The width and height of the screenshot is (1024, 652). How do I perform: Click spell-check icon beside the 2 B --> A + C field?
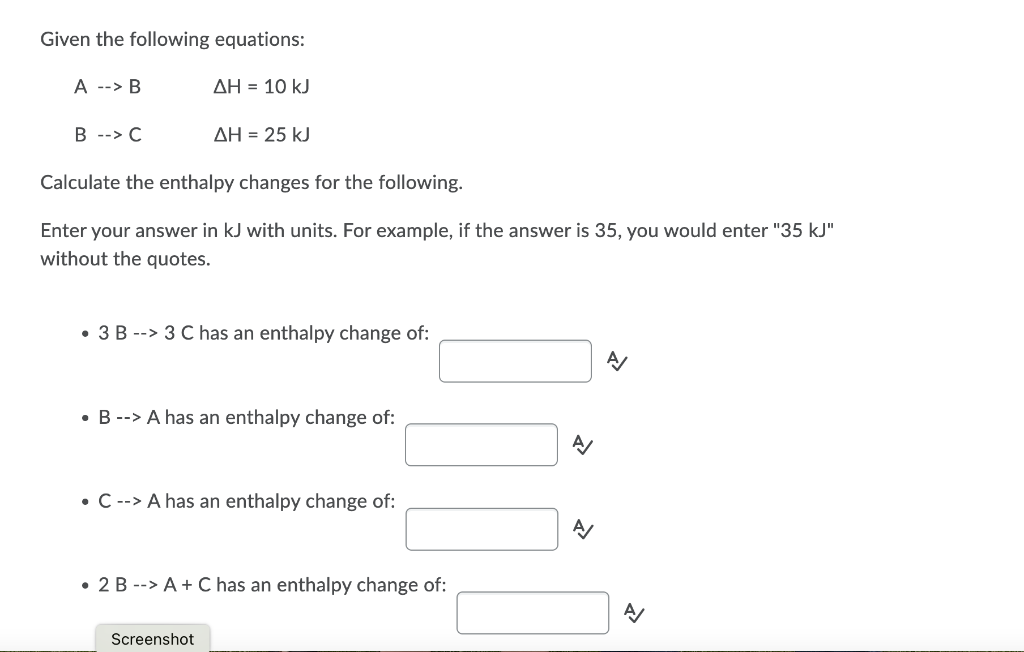click(x=634, y=612)
